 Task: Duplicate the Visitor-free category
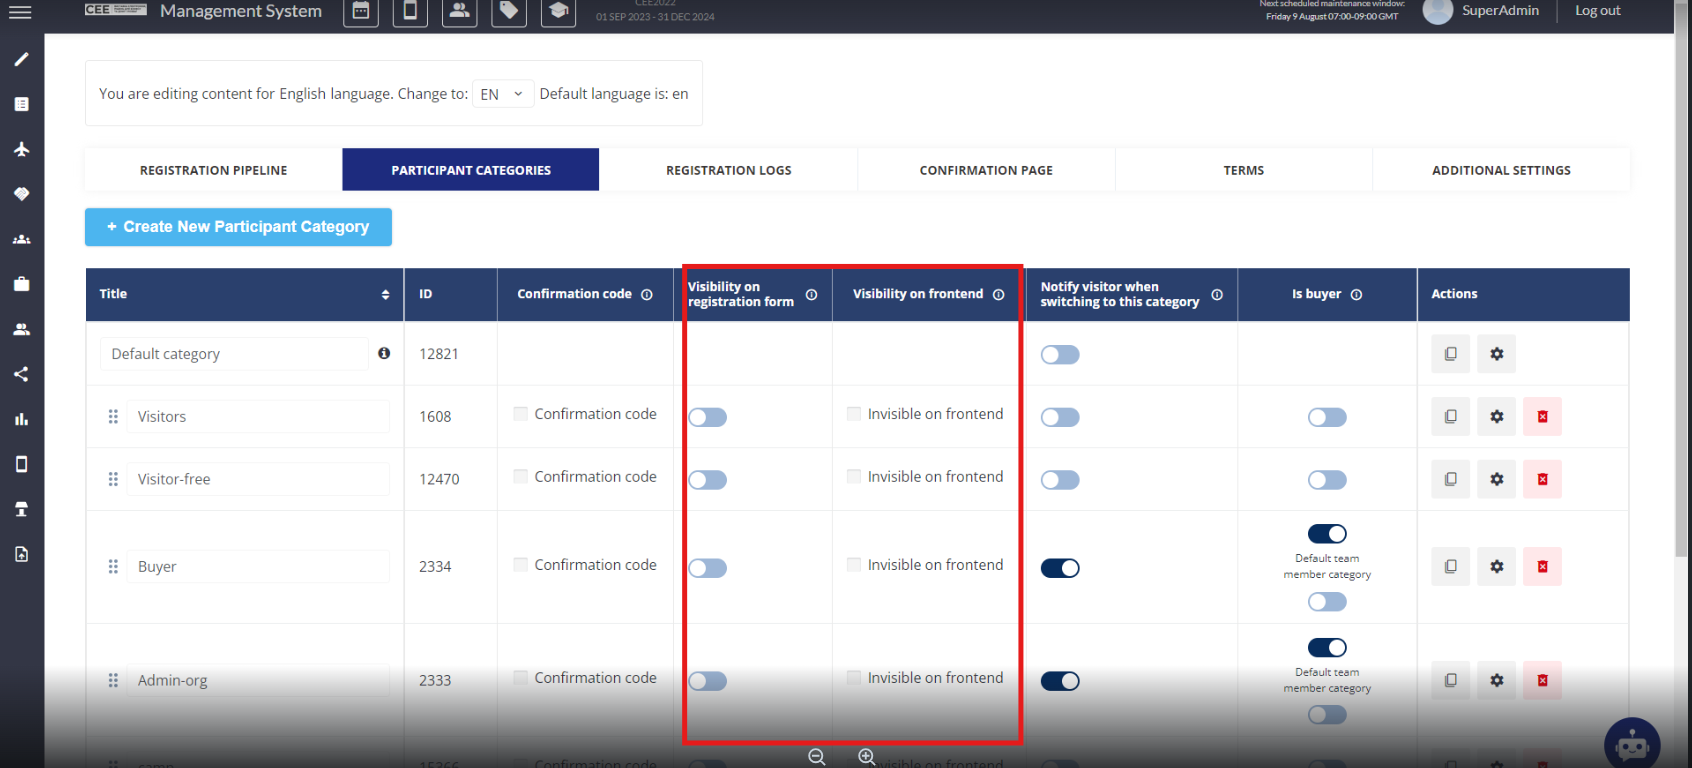[1450, 479]
